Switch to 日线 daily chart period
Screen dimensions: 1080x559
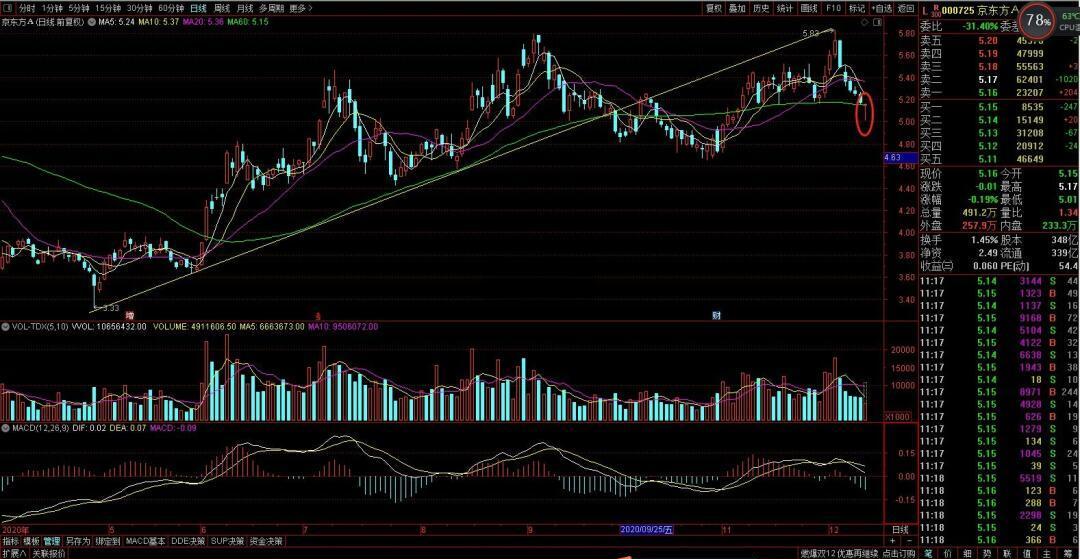pyautogui.click(x=198, y=8)
